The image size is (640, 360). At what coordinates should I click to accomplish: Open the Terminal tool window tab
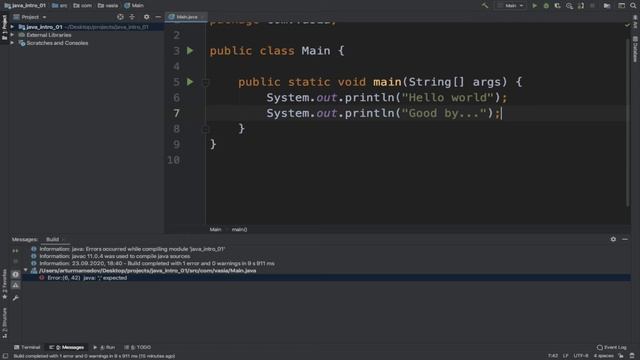coord(27,347)
